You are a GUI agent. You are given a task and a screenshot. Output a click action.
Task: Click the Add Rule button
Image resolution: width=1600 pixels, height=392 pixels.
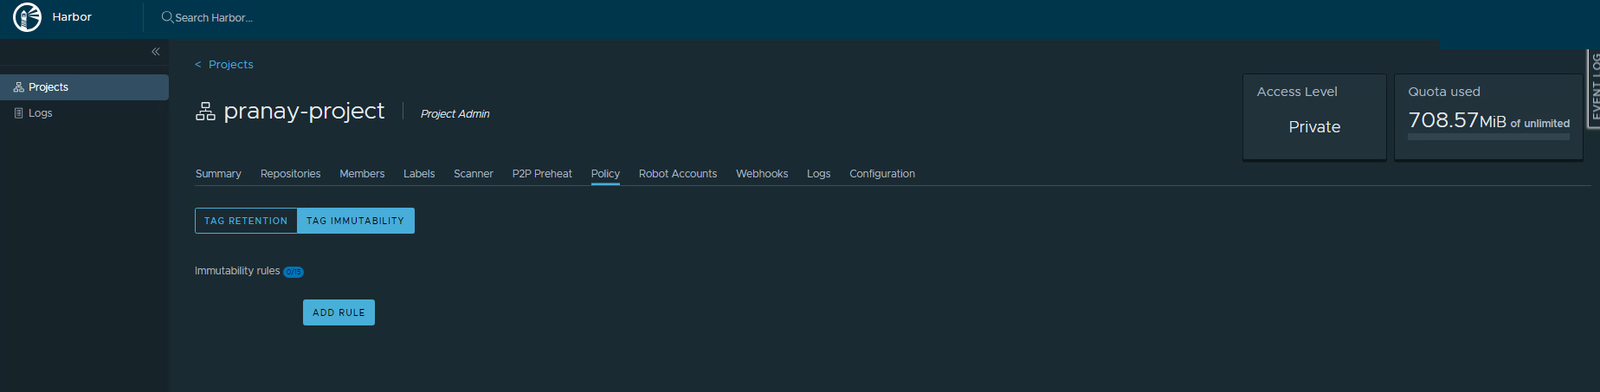(x=339, y=312)
